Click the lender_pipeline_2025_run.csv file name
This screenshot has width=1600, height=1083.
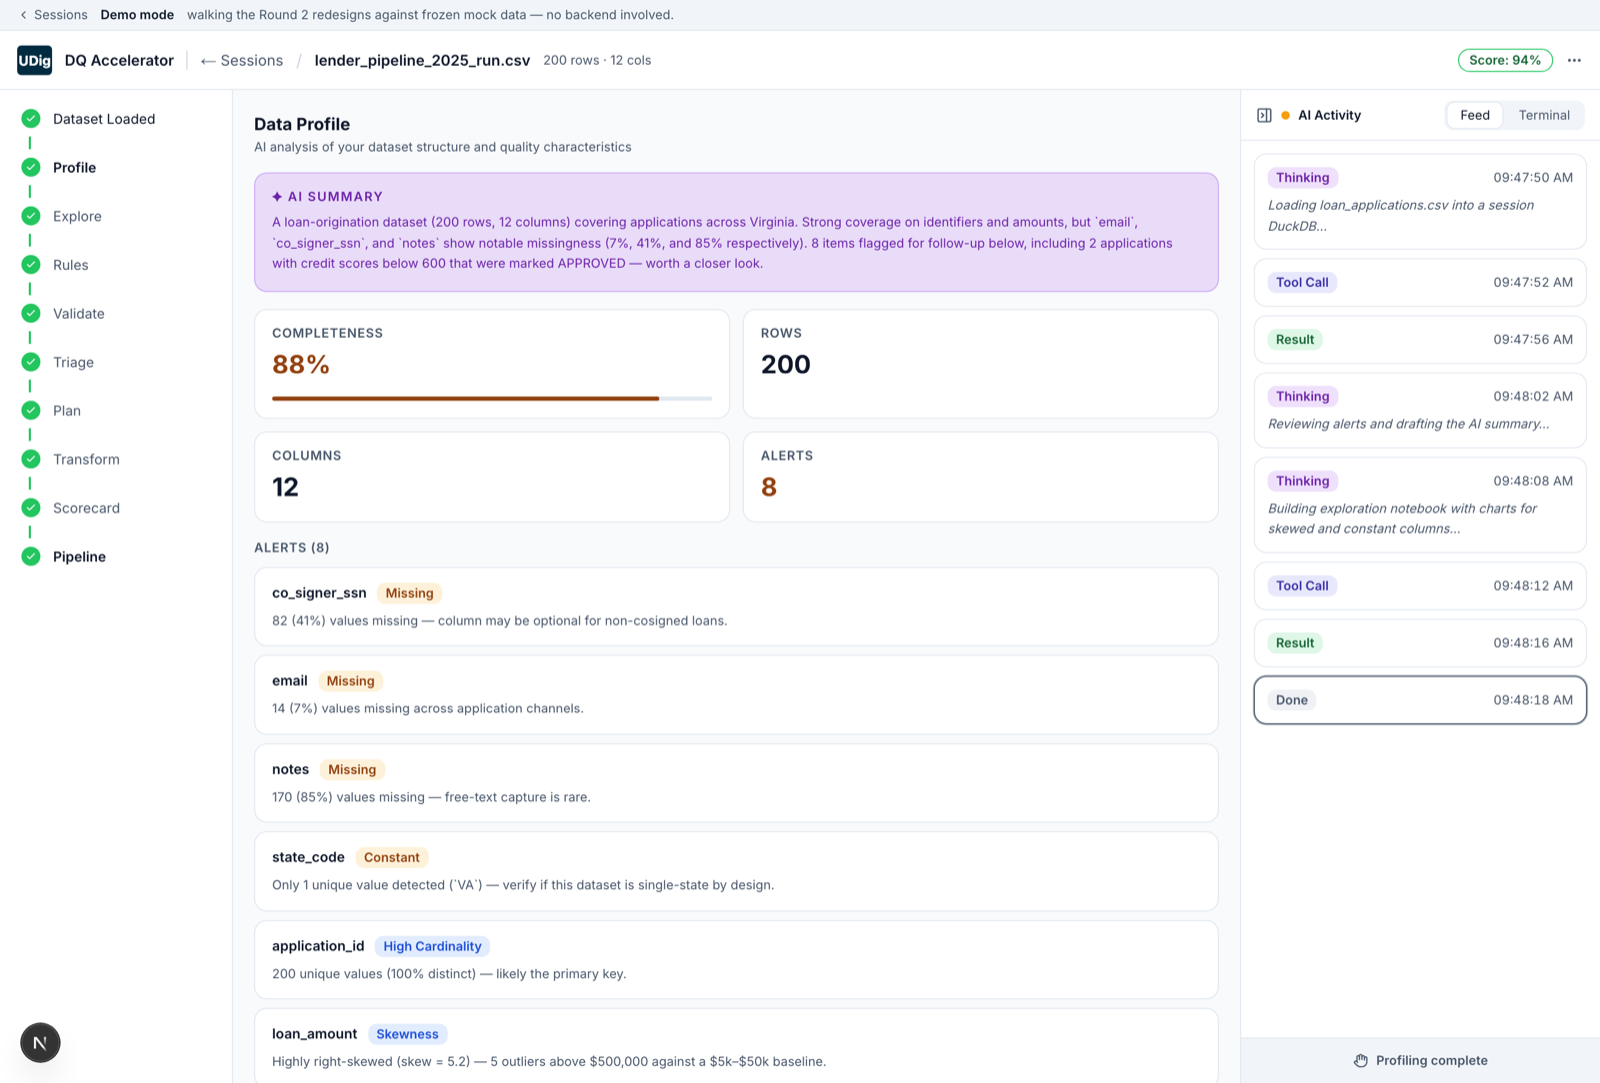coord(422,60)
